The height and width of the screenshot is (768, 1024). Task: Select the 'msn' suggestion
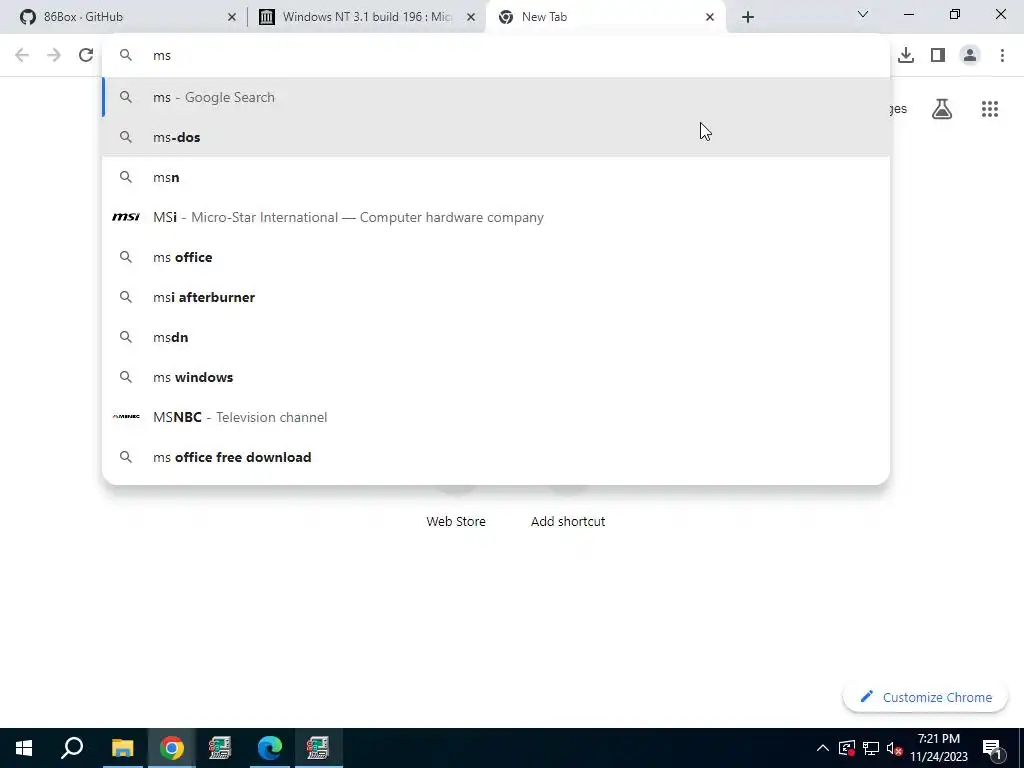tap(496, 177)
